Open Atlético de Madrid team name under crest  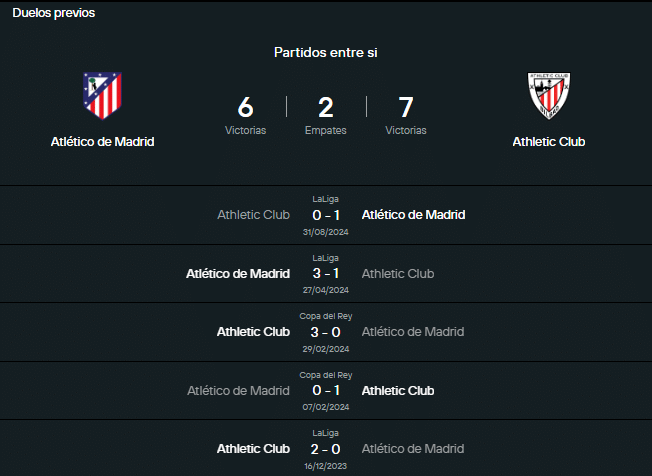pos(102,142)
